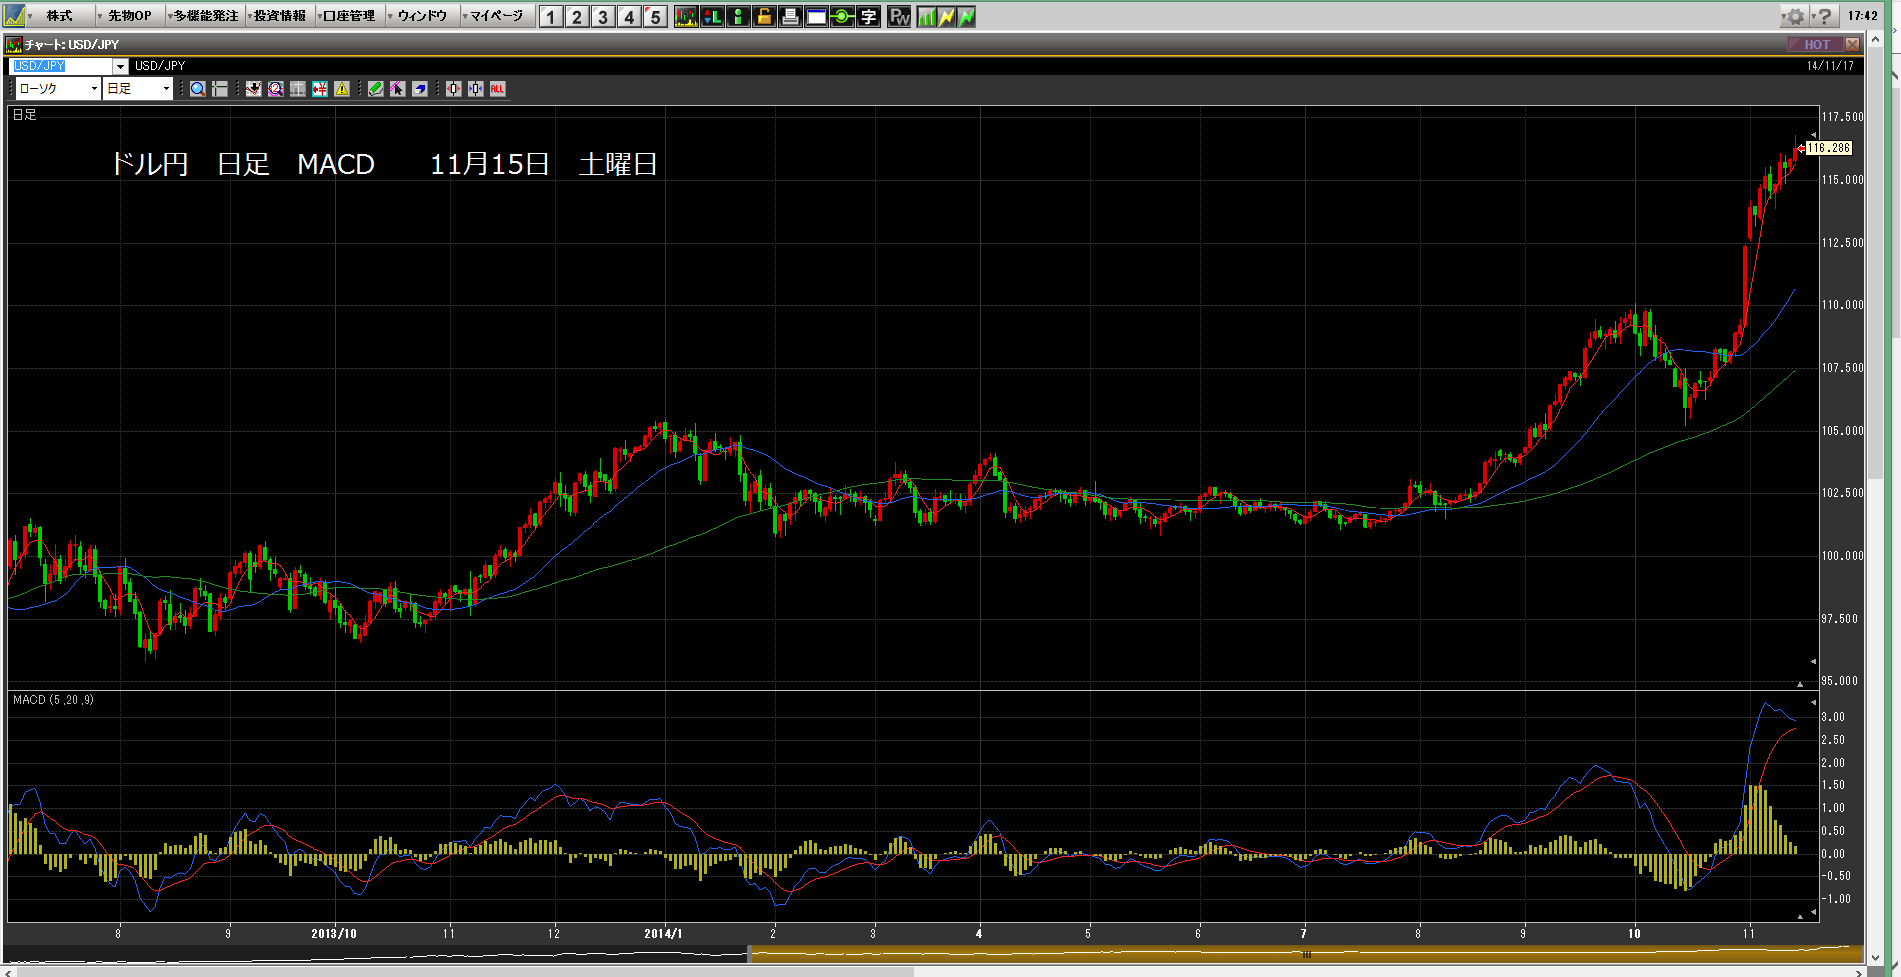Click the 14/11/17 date text
The height and width of the screenshot is (977, 1901).
pyautogui.click(x=1830, y=66)
